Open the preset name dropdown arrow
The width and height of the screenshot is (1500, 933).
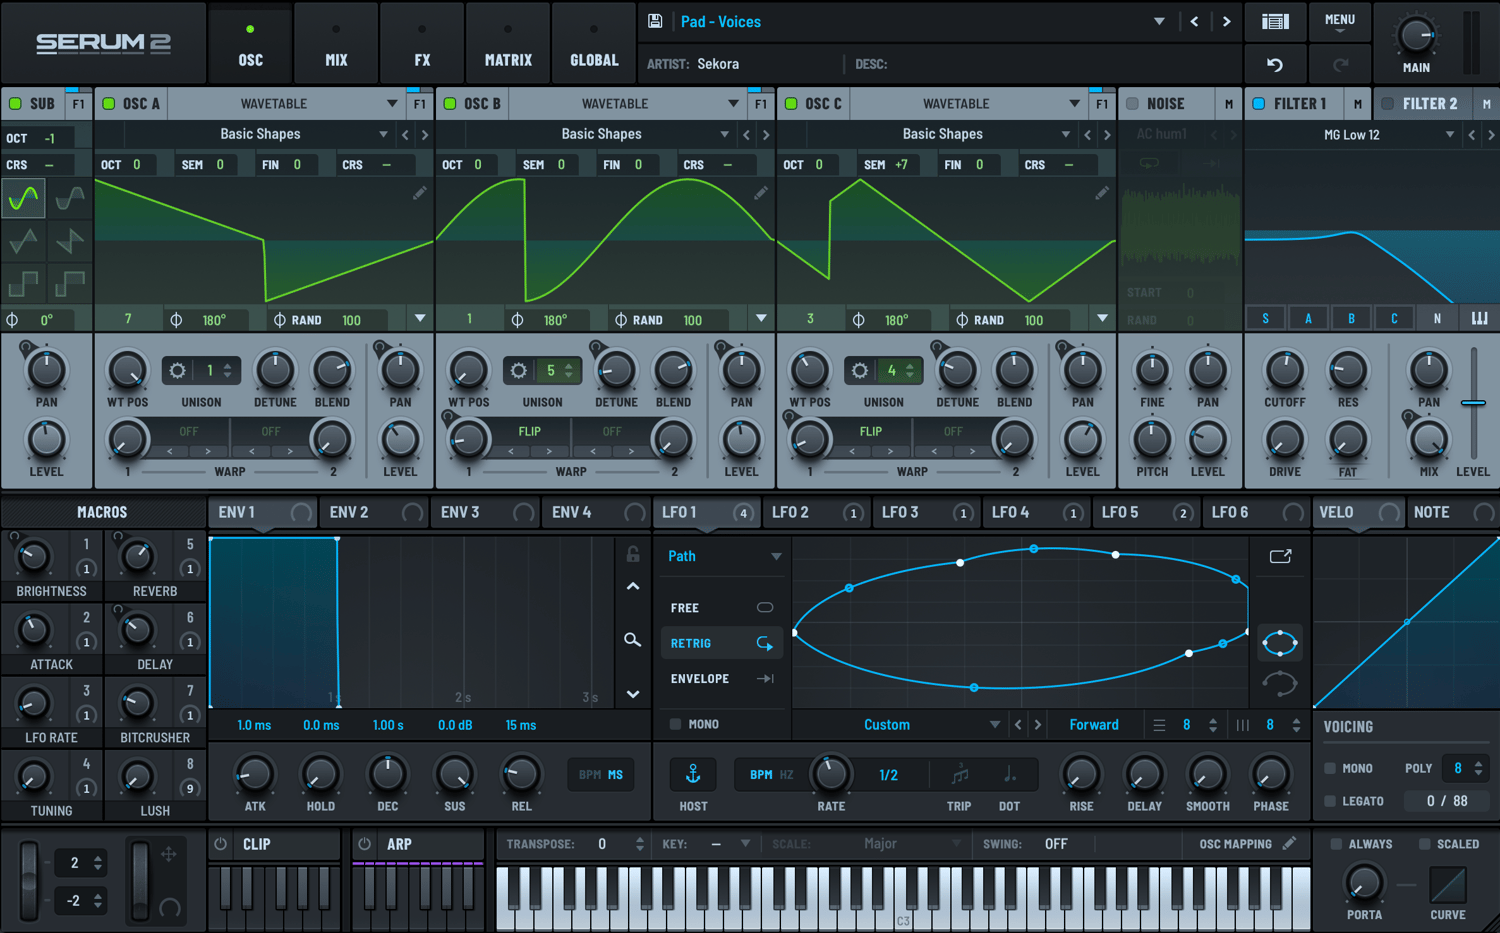(x=1159, y=21)
